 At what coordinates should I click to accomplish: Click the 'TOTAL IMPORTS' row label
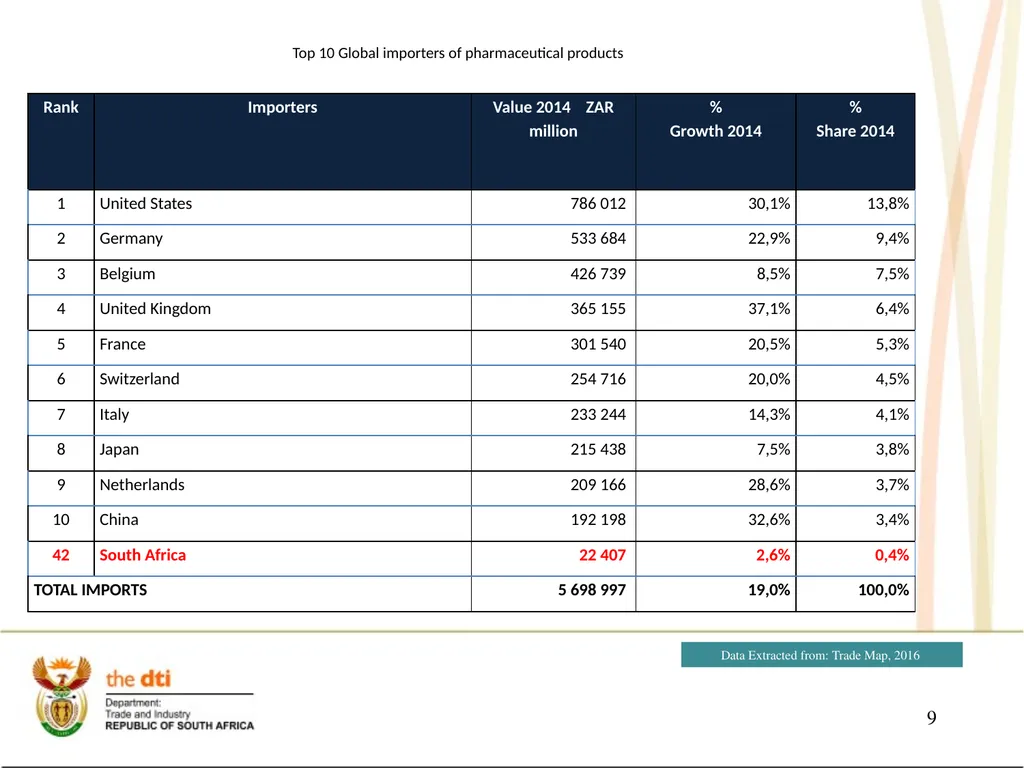(90, 590)
